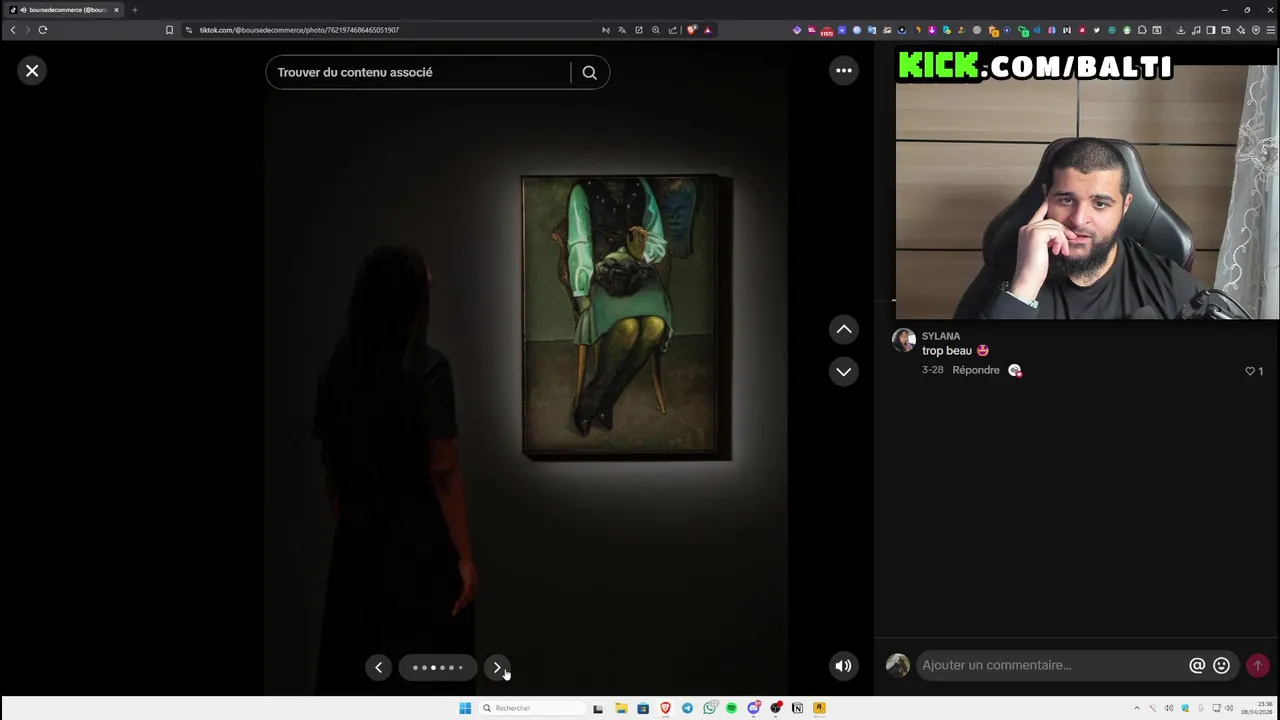The height and width of the screenshot is (720, 1280).
Task: Click the share page icon in address bar
Action: point(673,30)
